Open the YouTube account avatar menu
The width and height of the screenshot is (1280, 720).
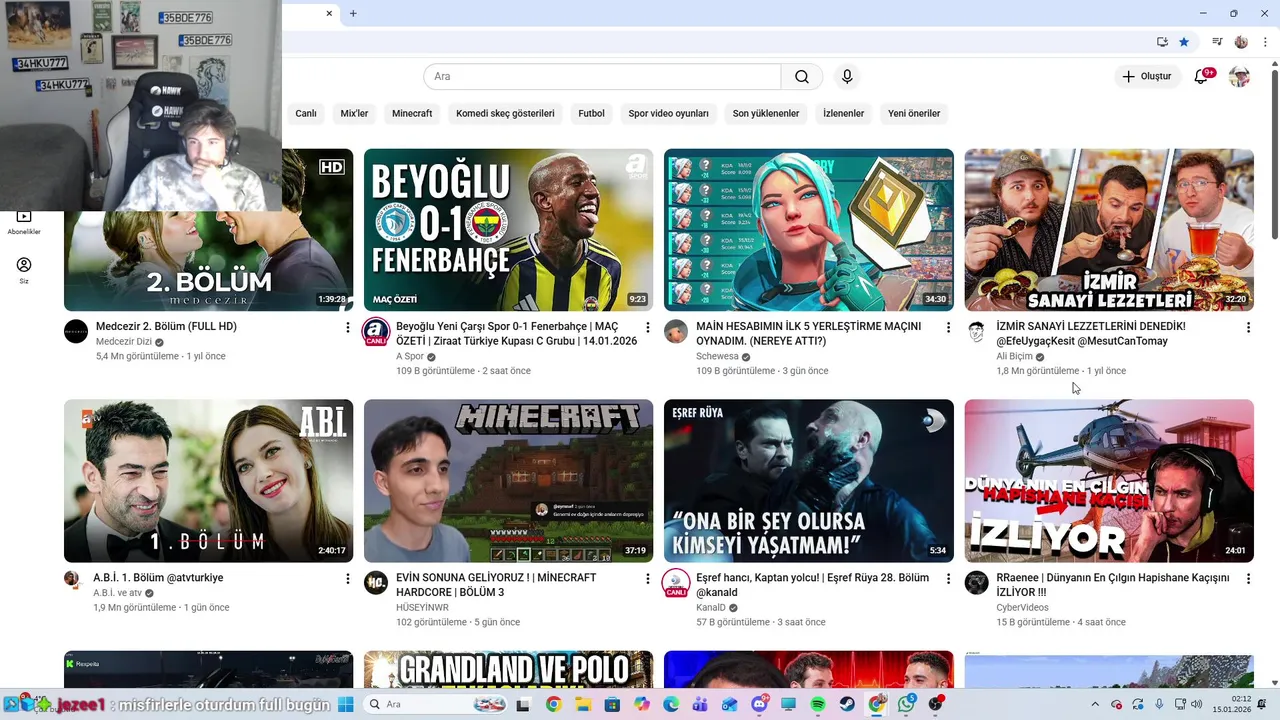(x=1239, y=77)
